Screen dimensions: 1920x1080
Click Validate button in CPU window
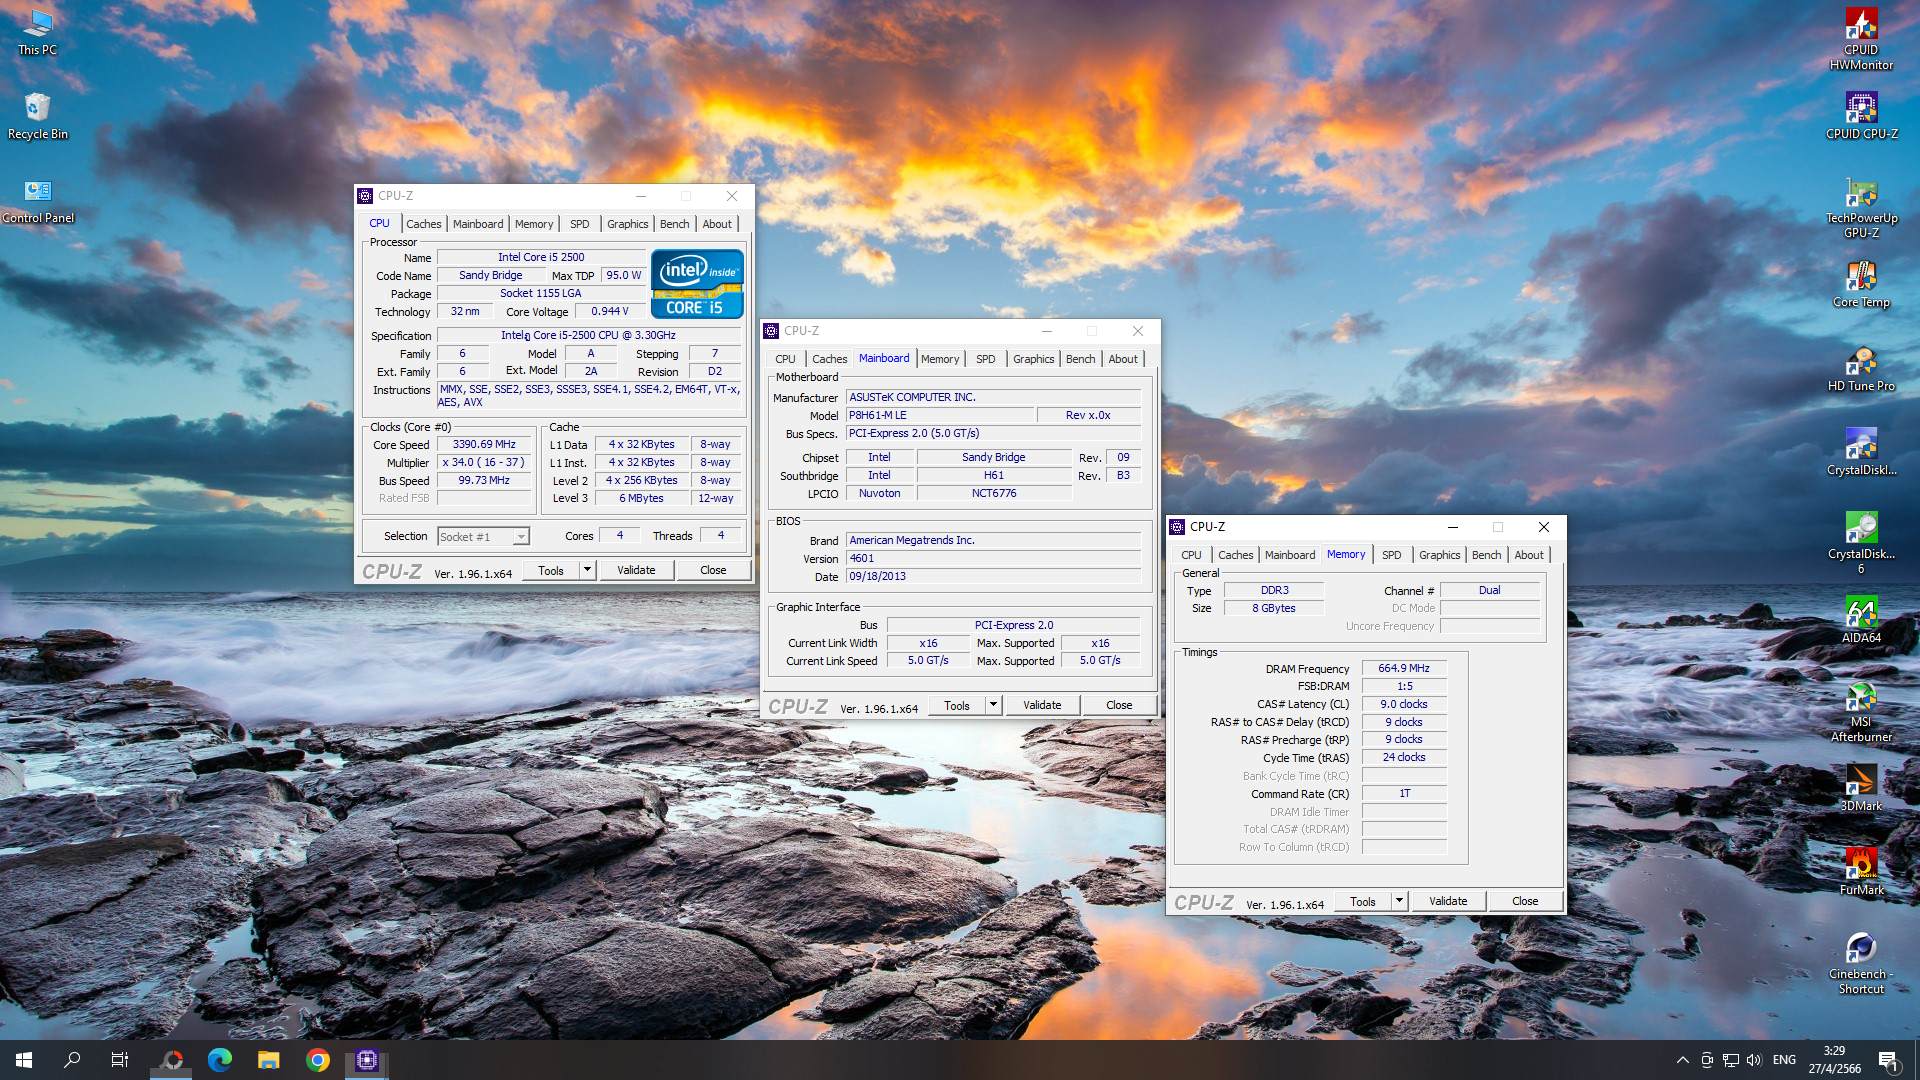636,570
